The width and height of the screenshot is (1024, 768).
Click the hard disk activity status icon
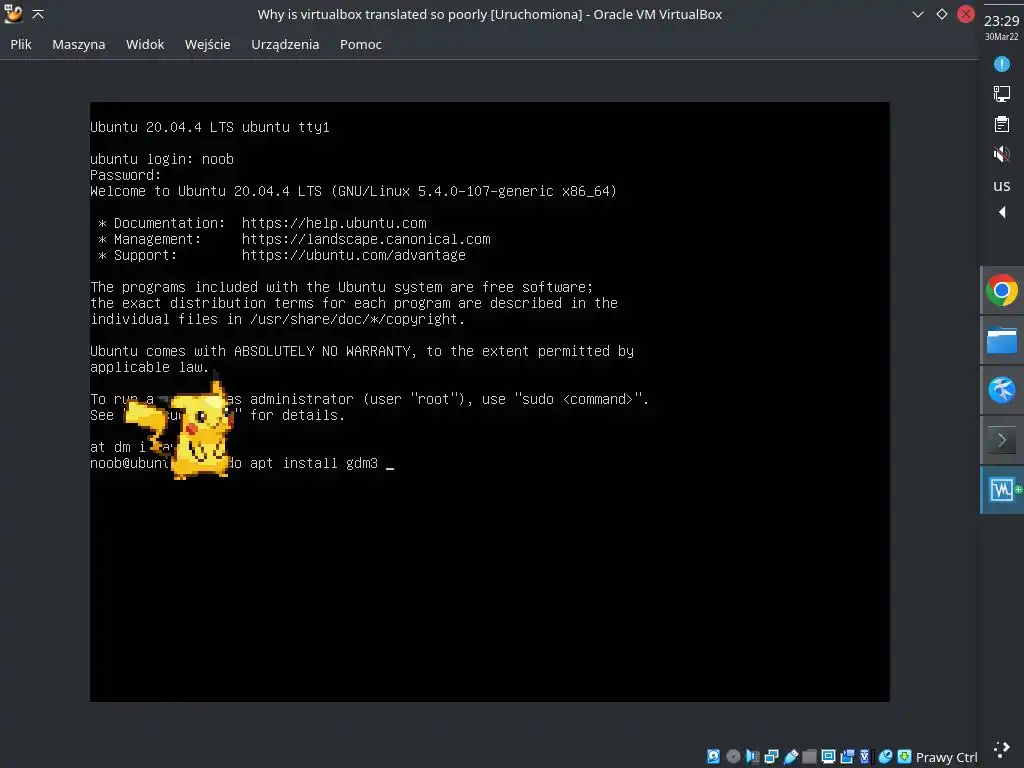tap(713, 756)
